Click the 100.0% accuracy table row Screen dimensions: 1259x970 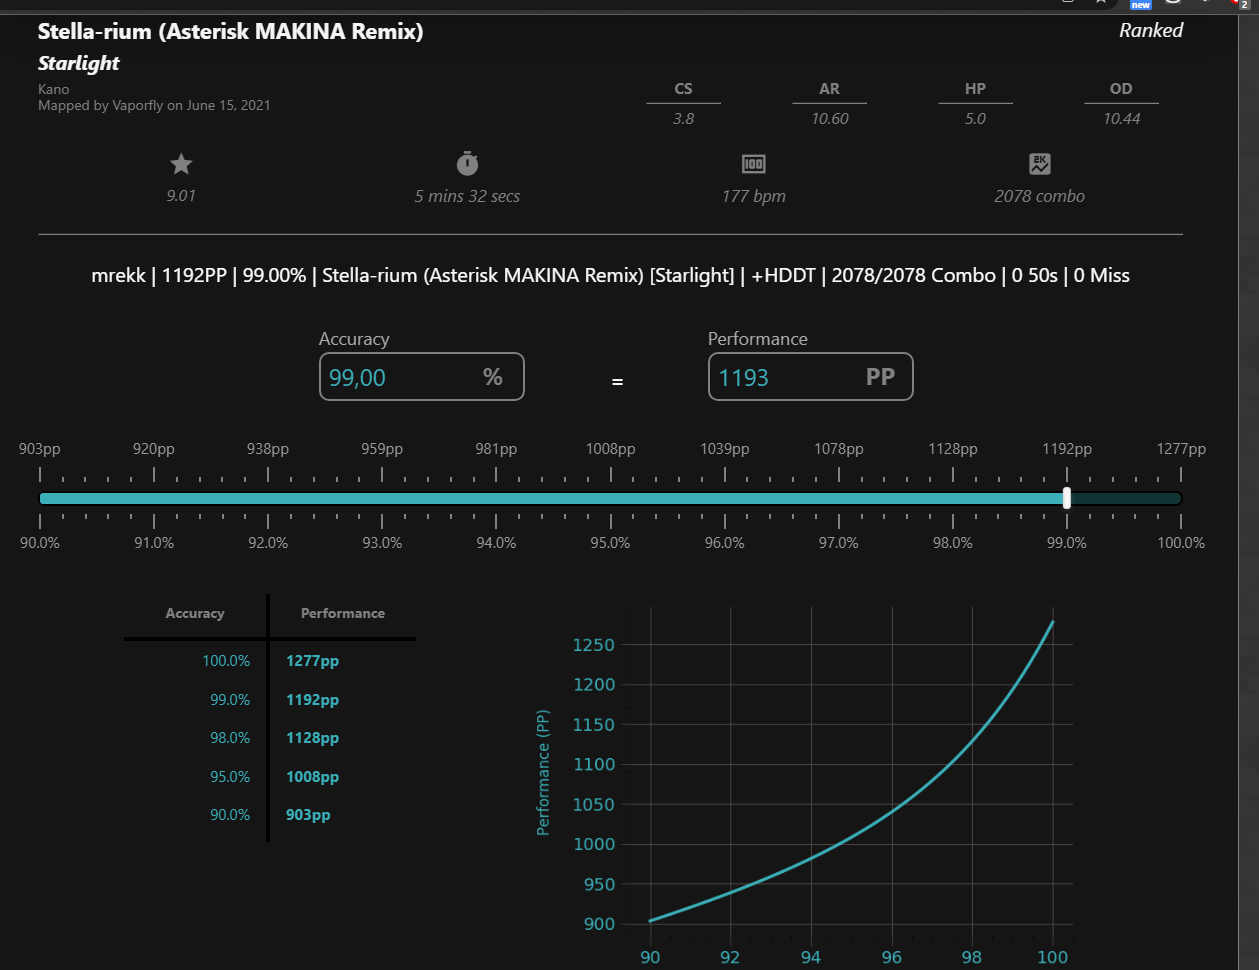coord(270,661)
